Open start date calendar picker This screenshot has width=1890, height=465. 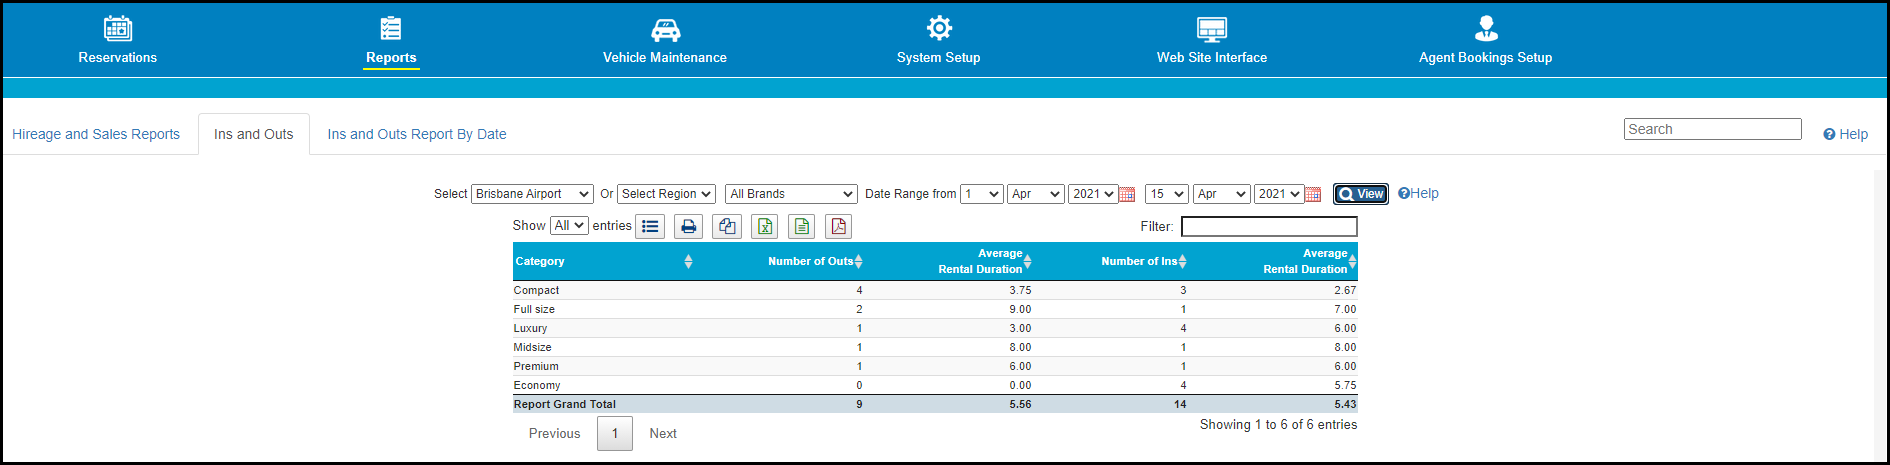click(1127, 194)
